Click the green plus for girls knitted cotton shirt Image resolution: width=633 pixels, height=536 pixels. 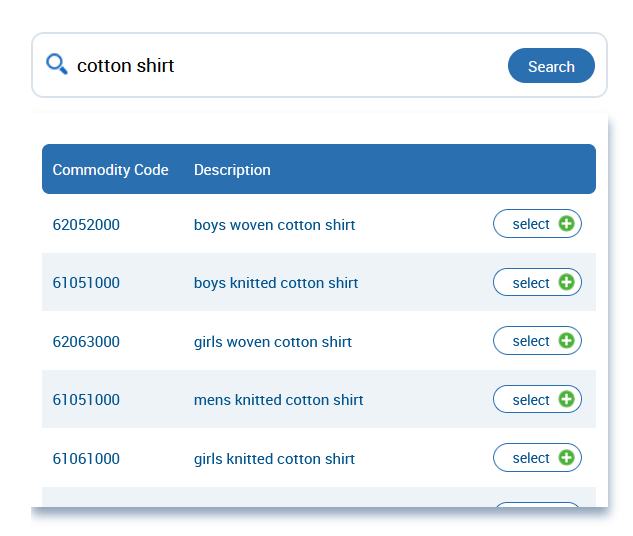pos(566,458)
